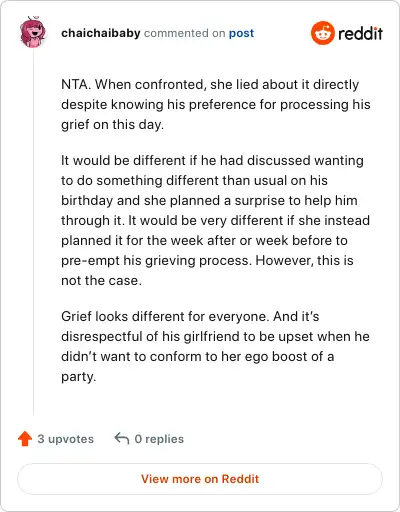
Task: Open the blue "post" link
Action: pyautogui.click(x=241, y=33)
